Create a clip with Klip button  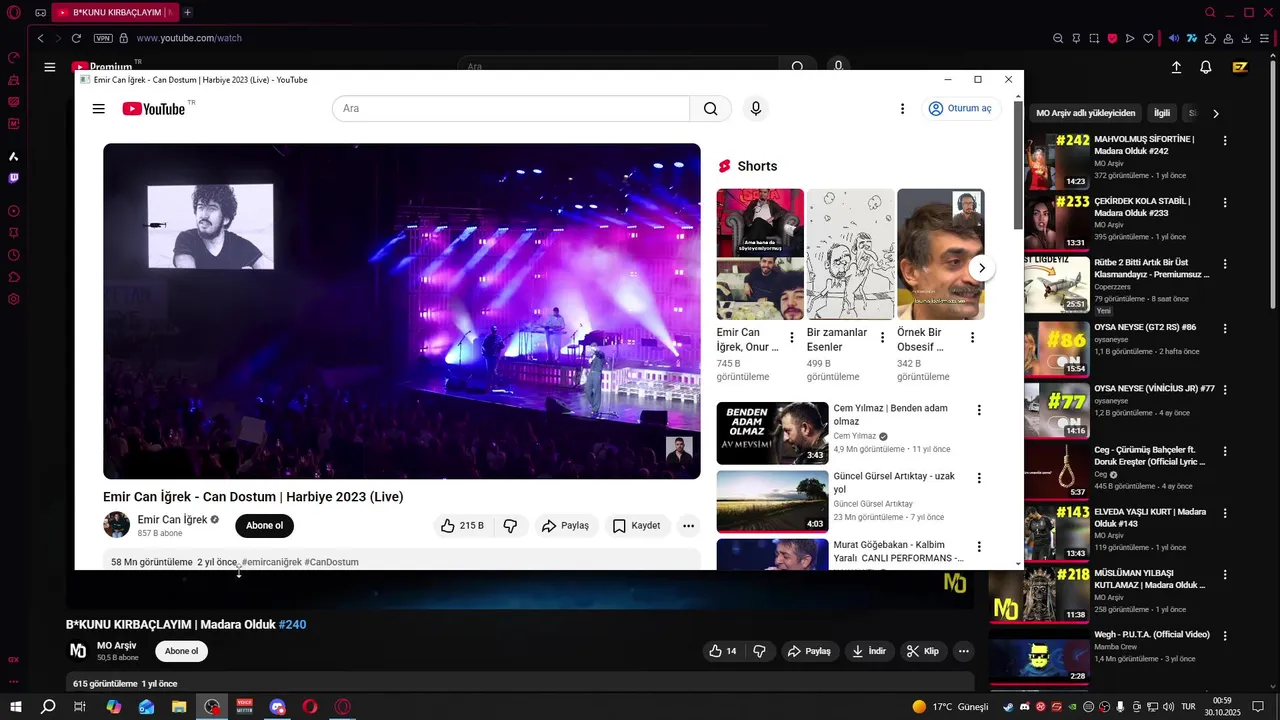tap(922, 651)
